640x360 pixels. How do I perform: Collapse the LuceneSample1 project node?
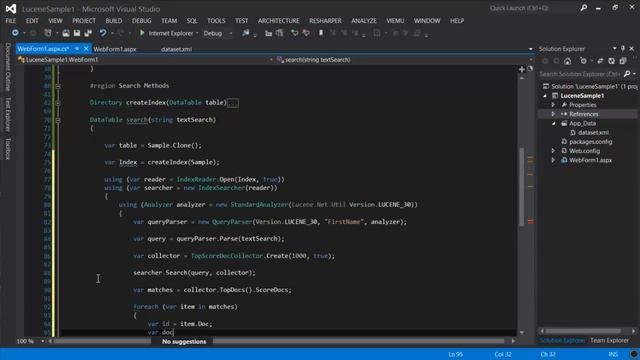544,96
